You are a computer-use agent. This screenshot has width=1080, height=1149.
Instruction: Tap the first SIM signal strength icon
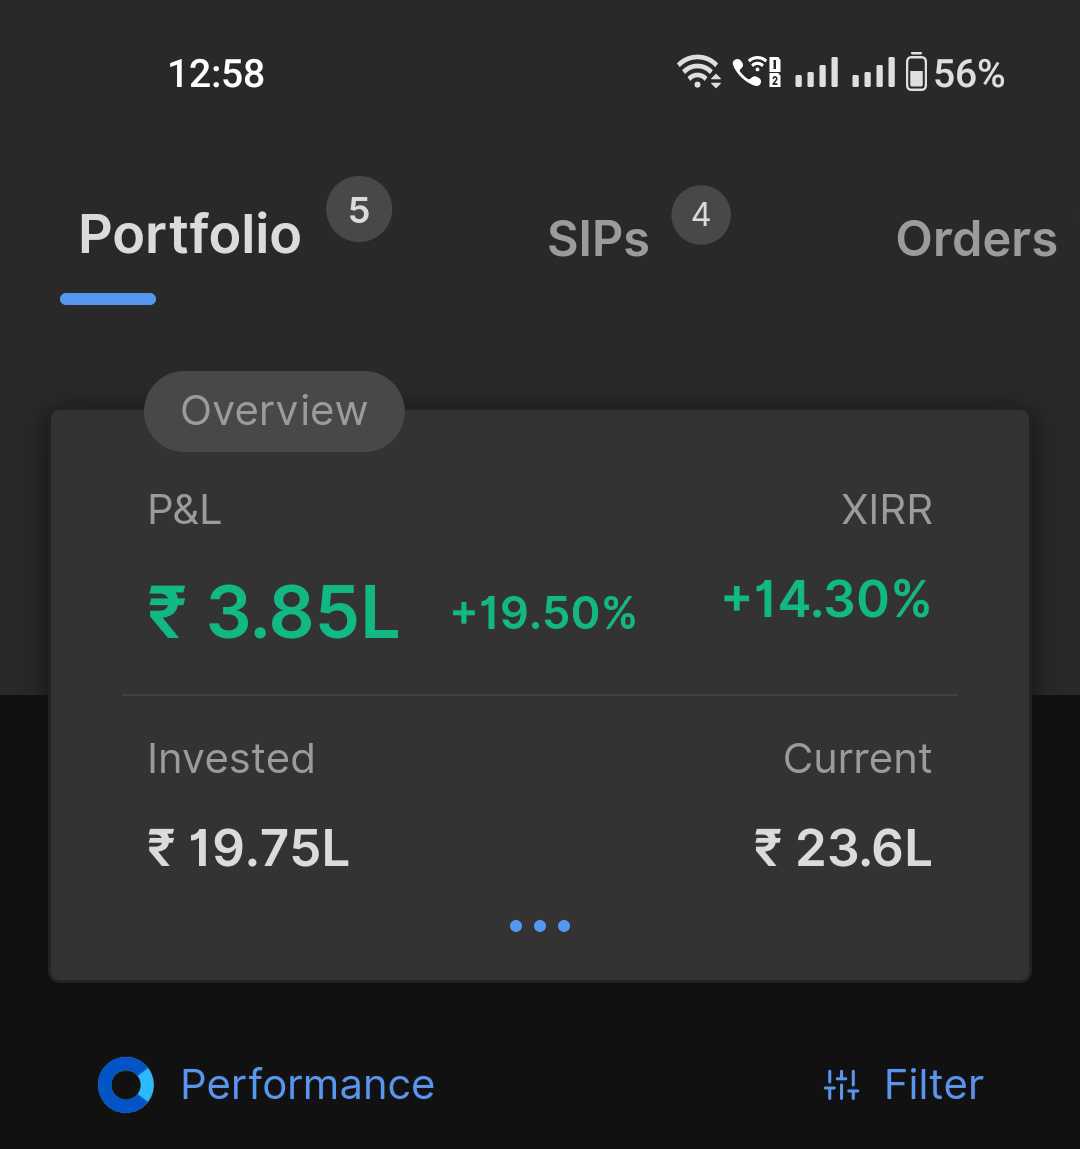816,73
